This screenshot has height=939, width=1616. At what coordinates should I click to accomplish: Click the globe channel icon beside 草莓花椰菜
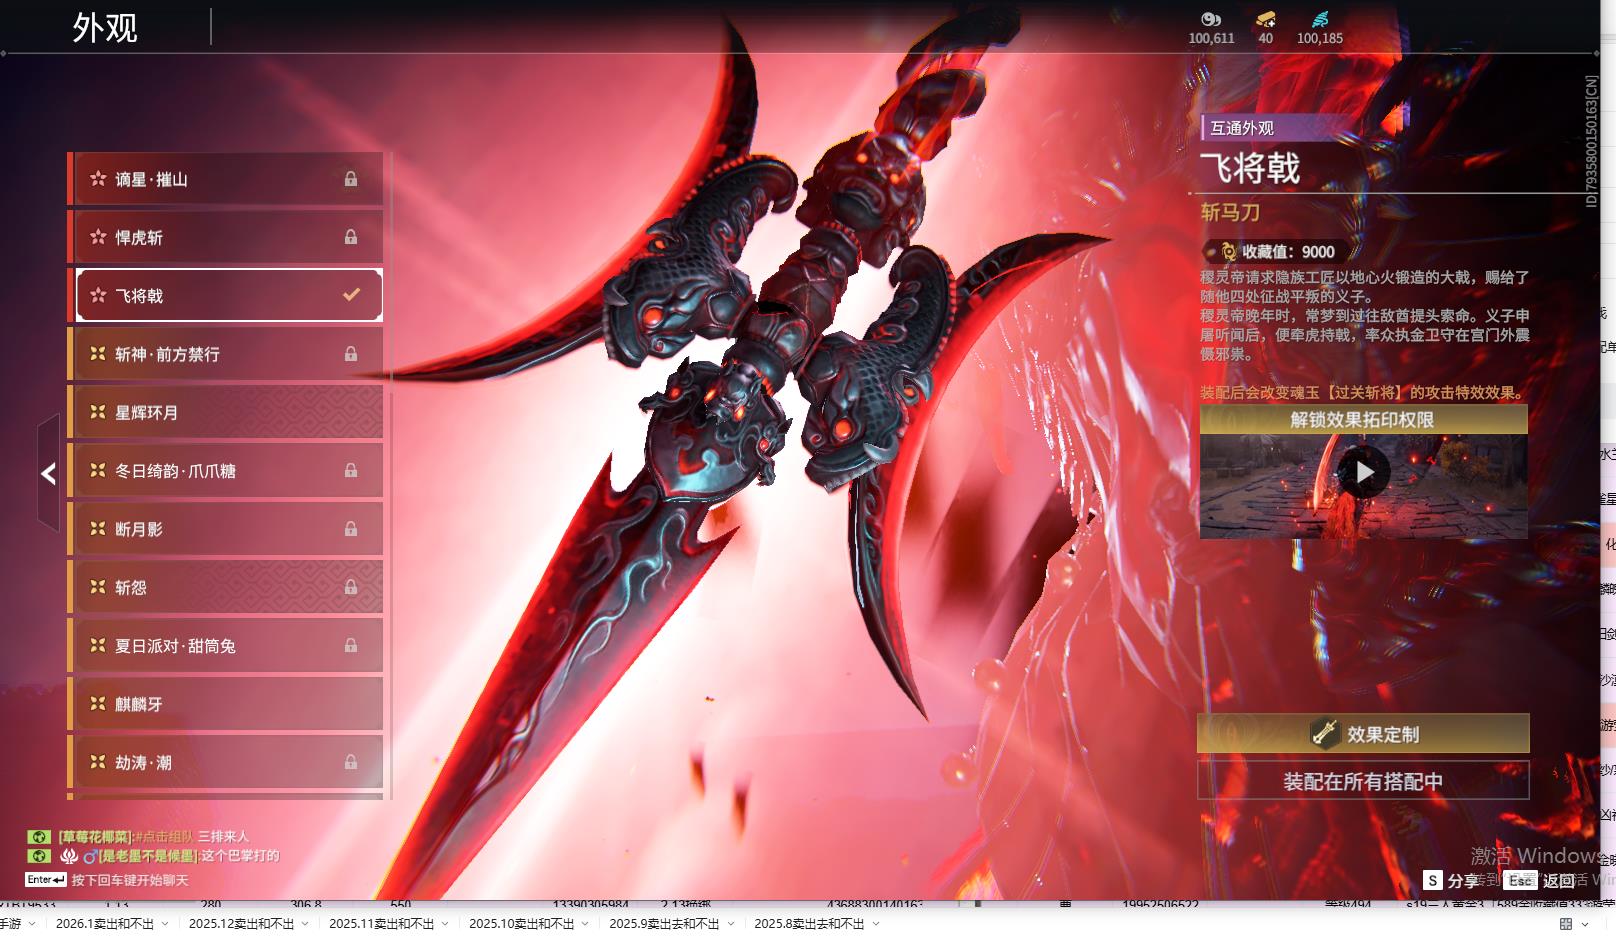click(x=38, y=836)
